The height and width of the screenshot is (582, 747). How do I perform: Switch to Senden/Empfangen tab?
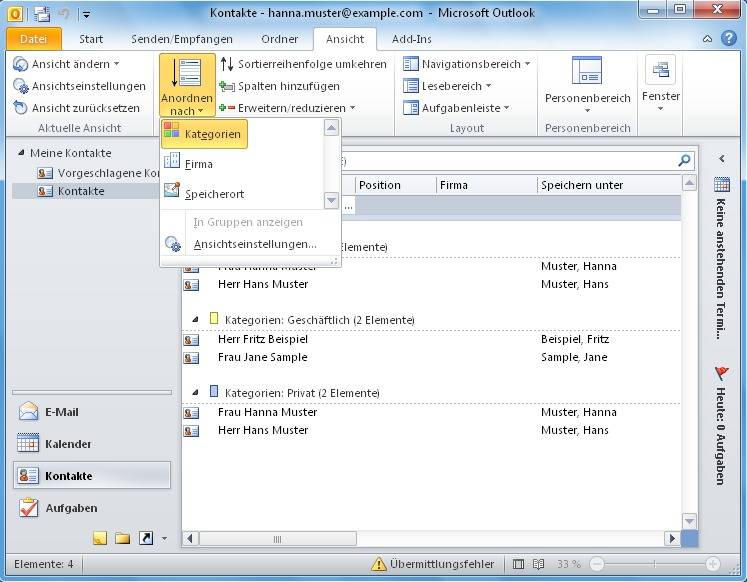coord(182,39)
